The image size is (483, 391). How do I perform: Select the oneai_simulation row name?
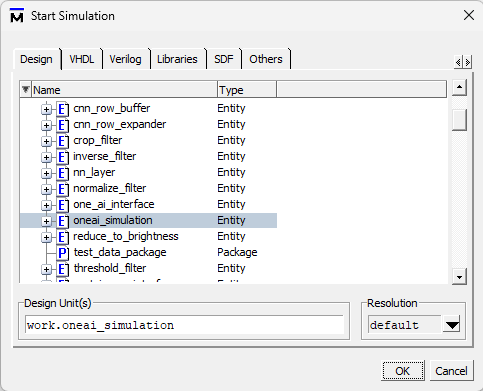113,220
